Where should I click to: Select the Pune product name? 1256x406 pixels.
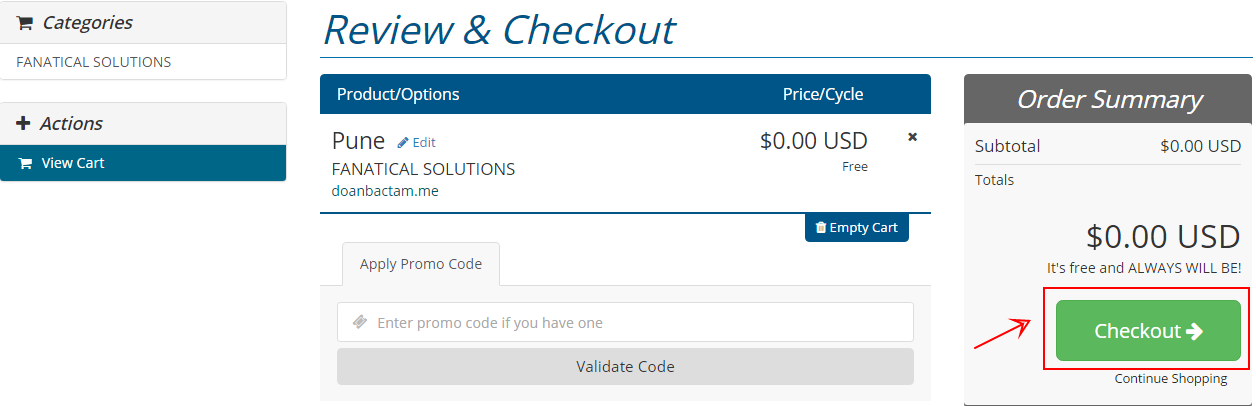tap(358, 141)
